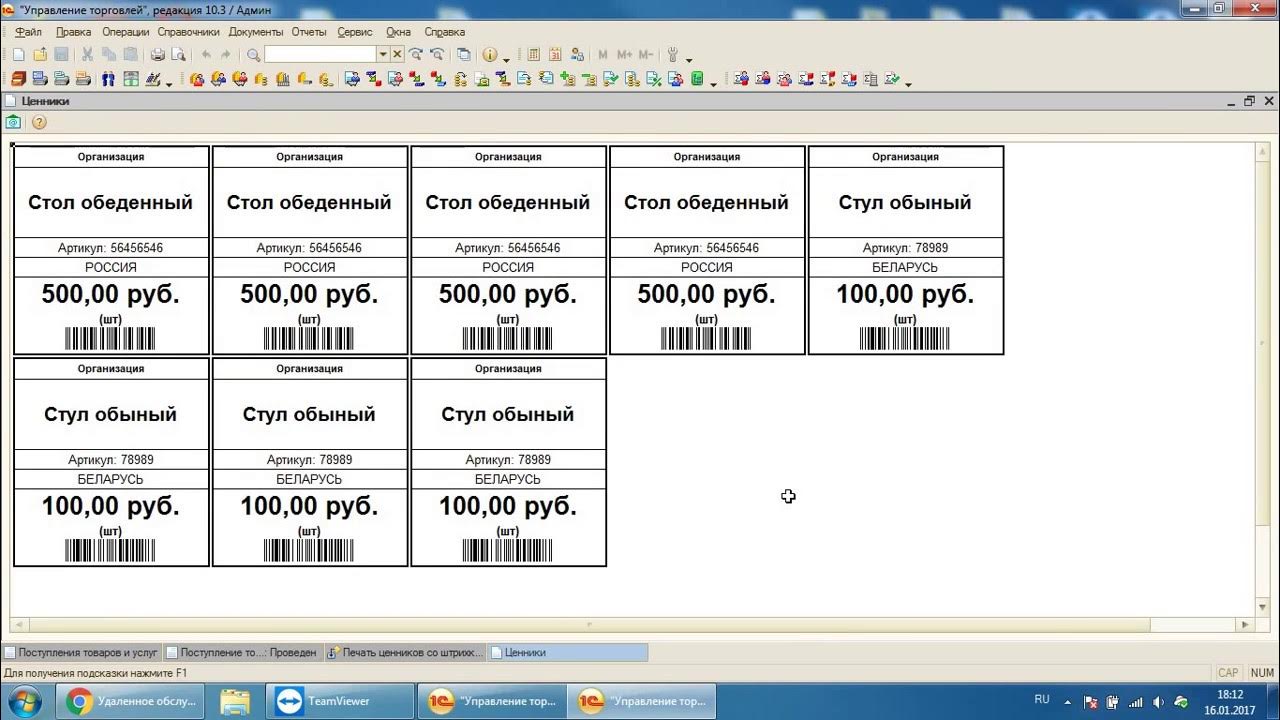Click the Undo arrow icon

(x=206, y=54)
